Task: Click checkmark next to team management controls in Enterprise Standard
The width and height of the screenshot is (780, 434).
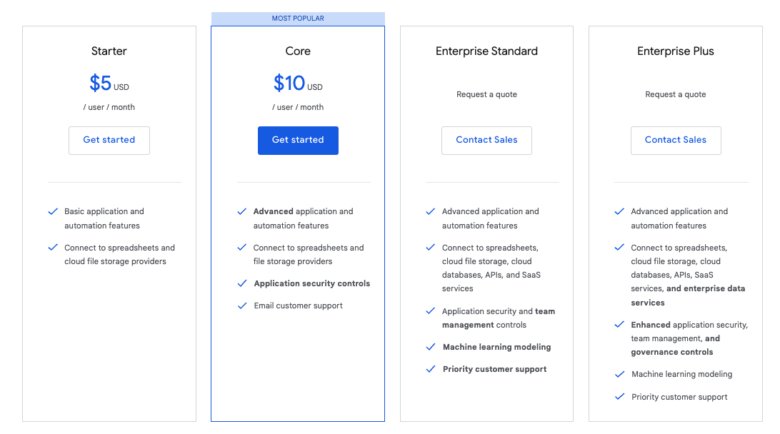Action: [x=430, y=312]
